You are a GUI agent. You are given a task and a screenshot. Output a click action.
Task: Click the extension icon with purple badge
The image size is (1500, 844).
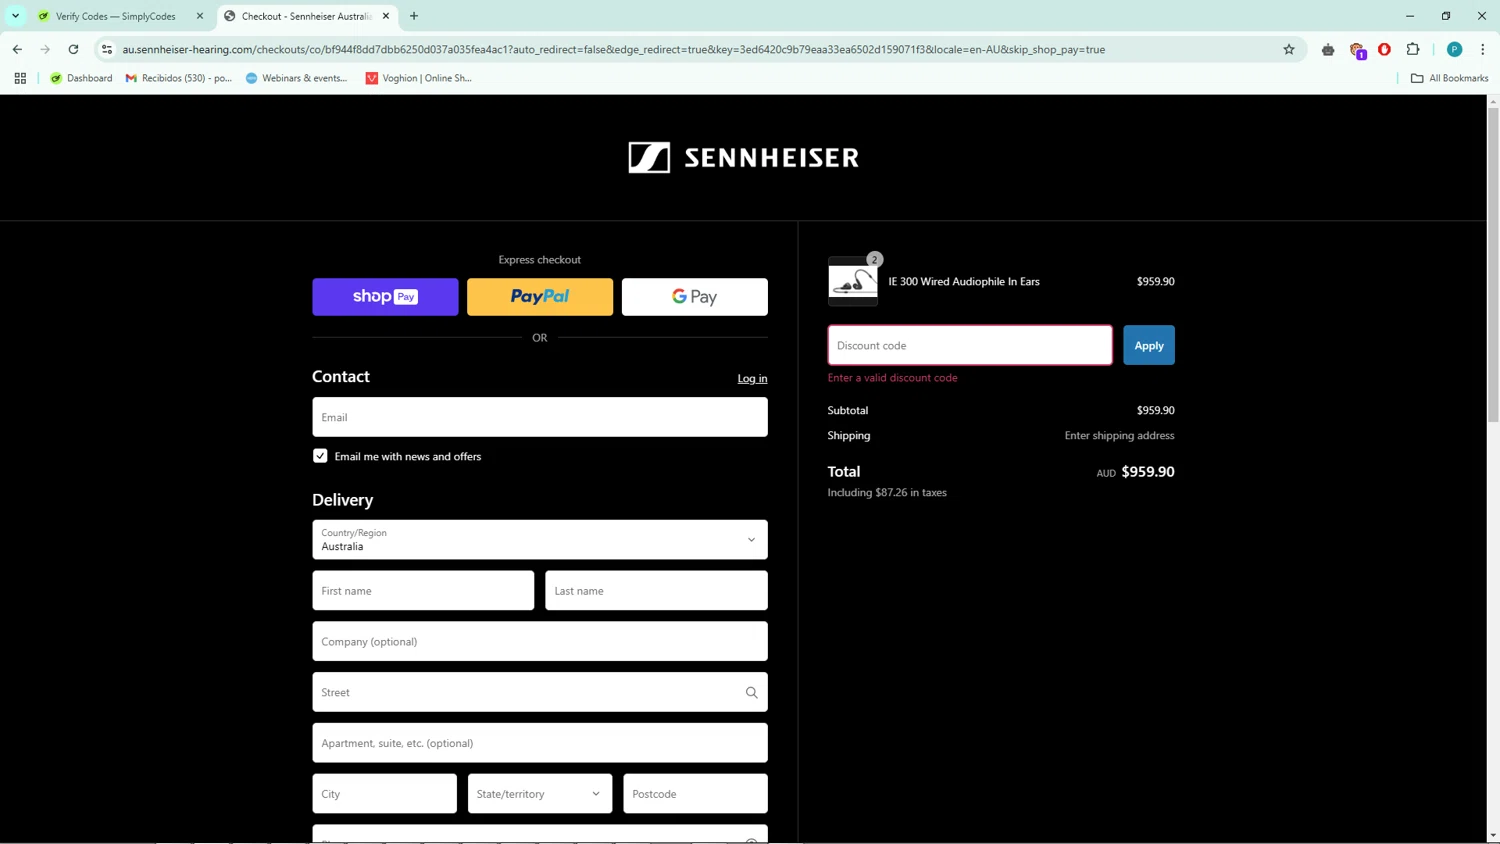pos(1357,50)
